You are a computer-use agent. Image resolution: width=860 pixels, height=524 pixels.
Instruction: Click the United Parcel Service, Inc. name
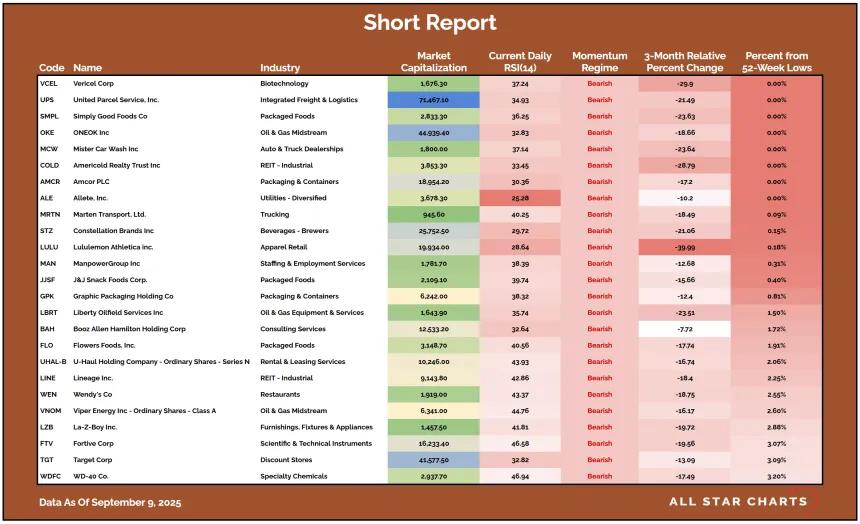coord(116,100)
